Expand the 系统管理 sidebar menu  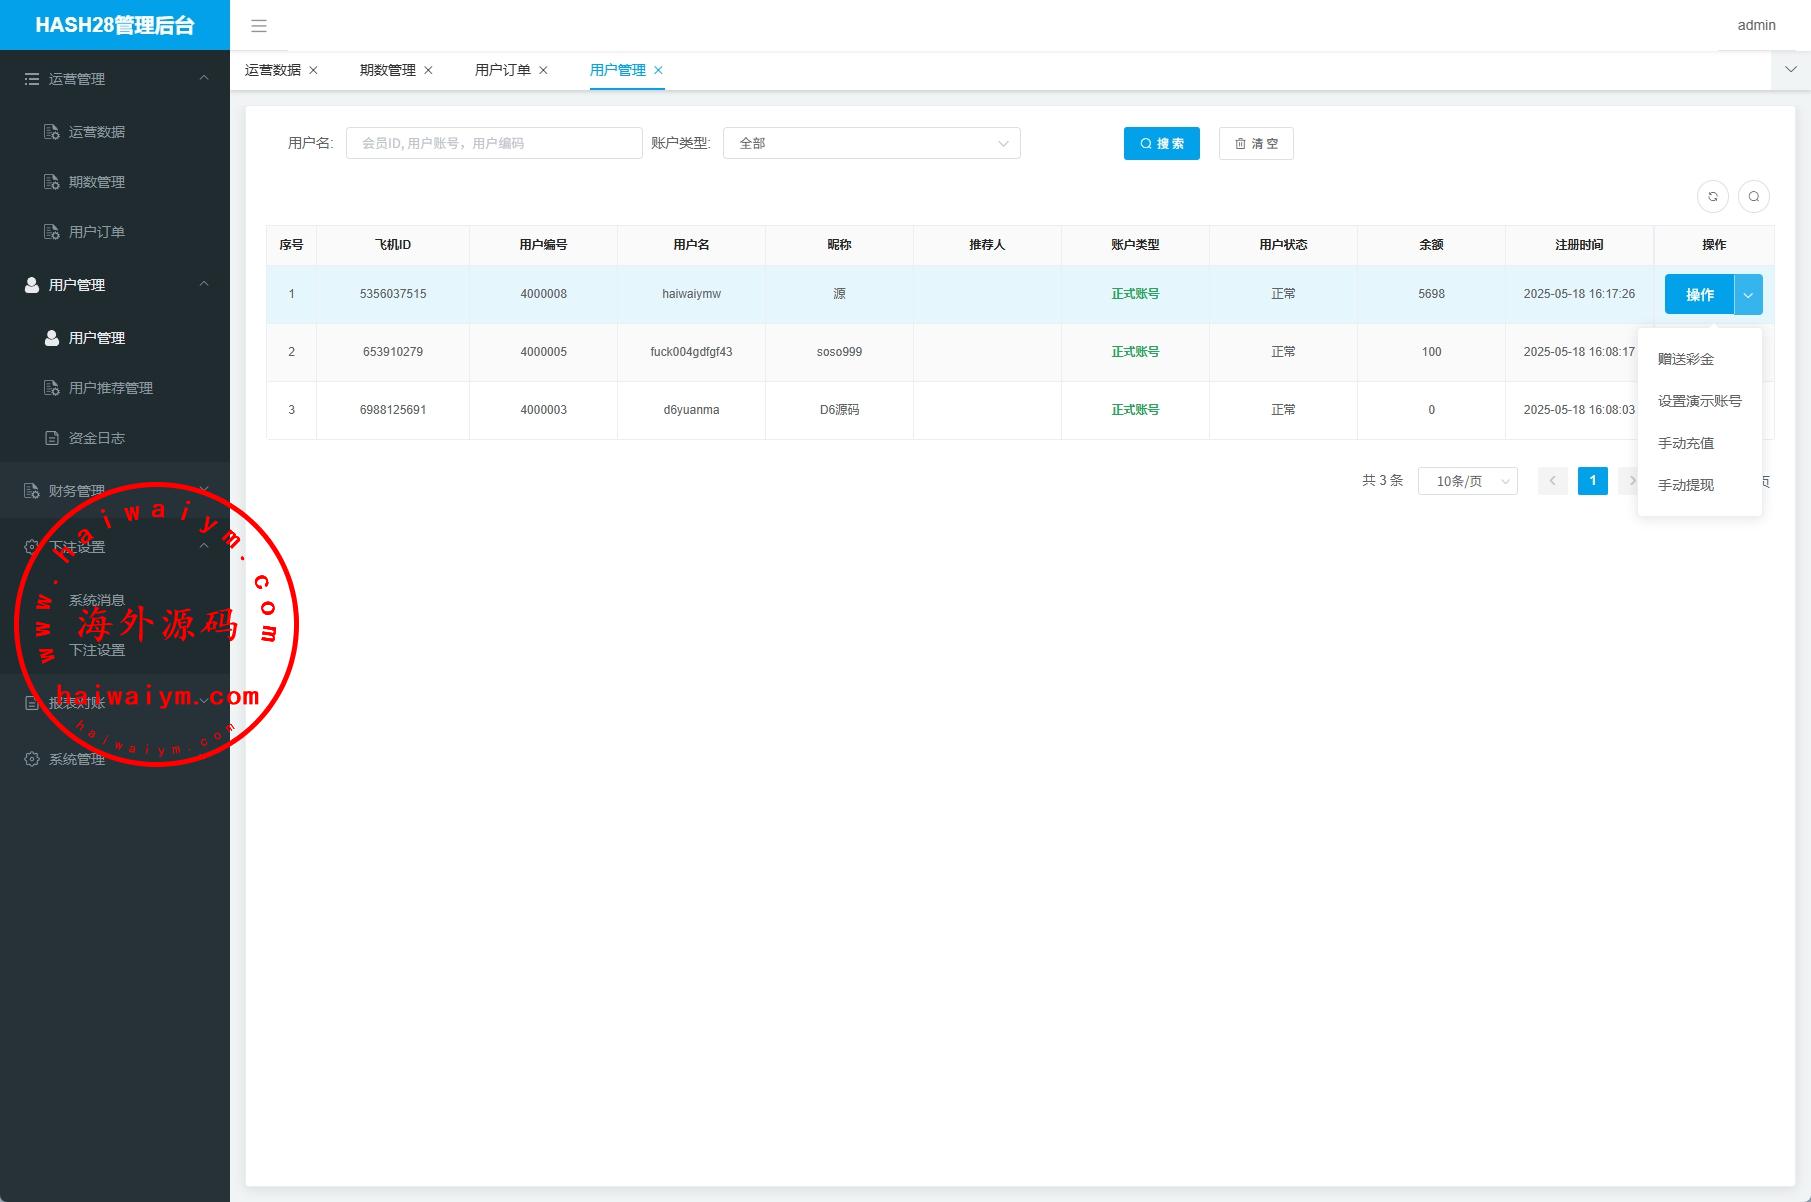[76, 759]
